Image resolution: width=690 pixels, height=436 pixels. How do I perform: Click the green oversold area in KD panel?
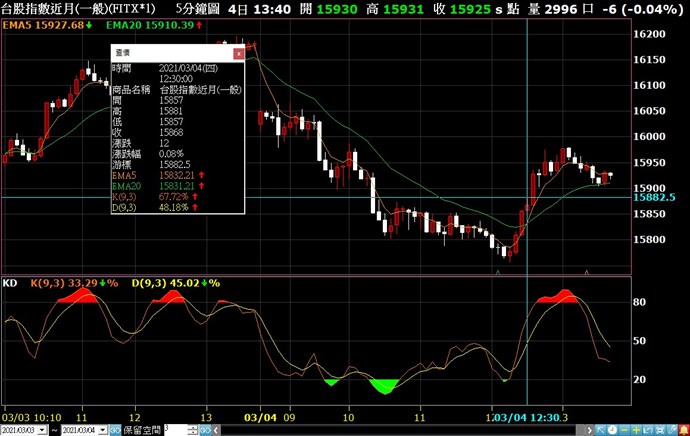pyautogui.click(x=383, y=385)
